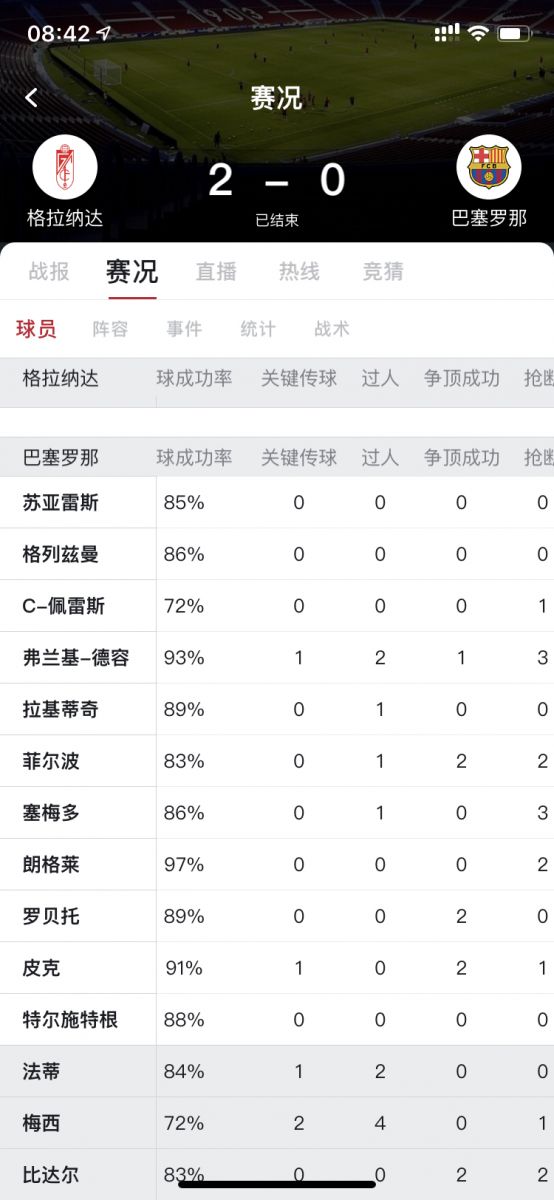Image resolution: width=554 pixels, height=1200 pixels.
Task: Tap the home indicator bar at the bottom
Action: (277, 1185)
